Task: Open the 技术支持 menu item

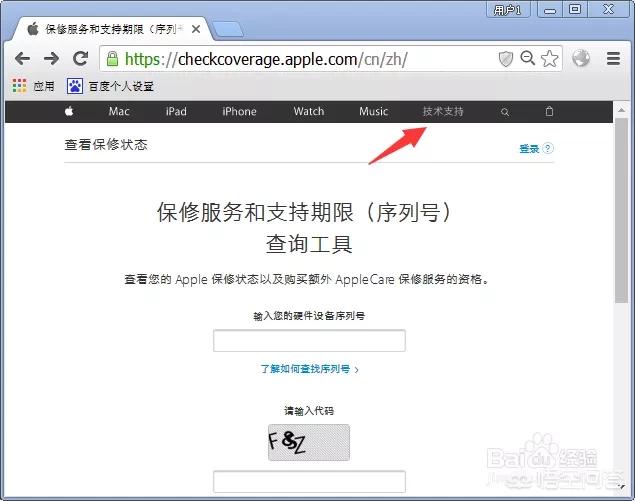Action: point(443,111)
